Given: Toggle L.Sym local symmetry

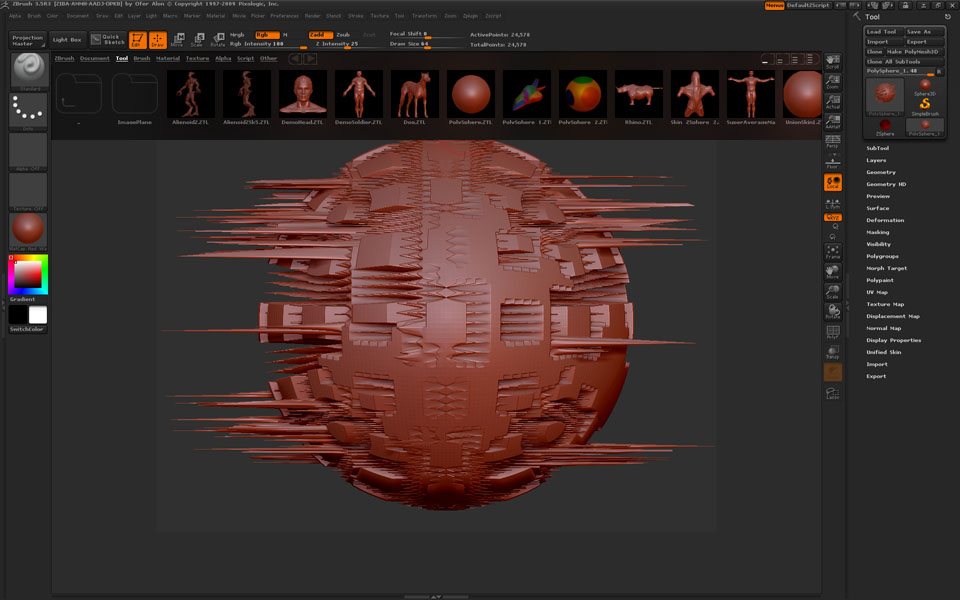Looking at the screenshot, I should click(833, 203).
